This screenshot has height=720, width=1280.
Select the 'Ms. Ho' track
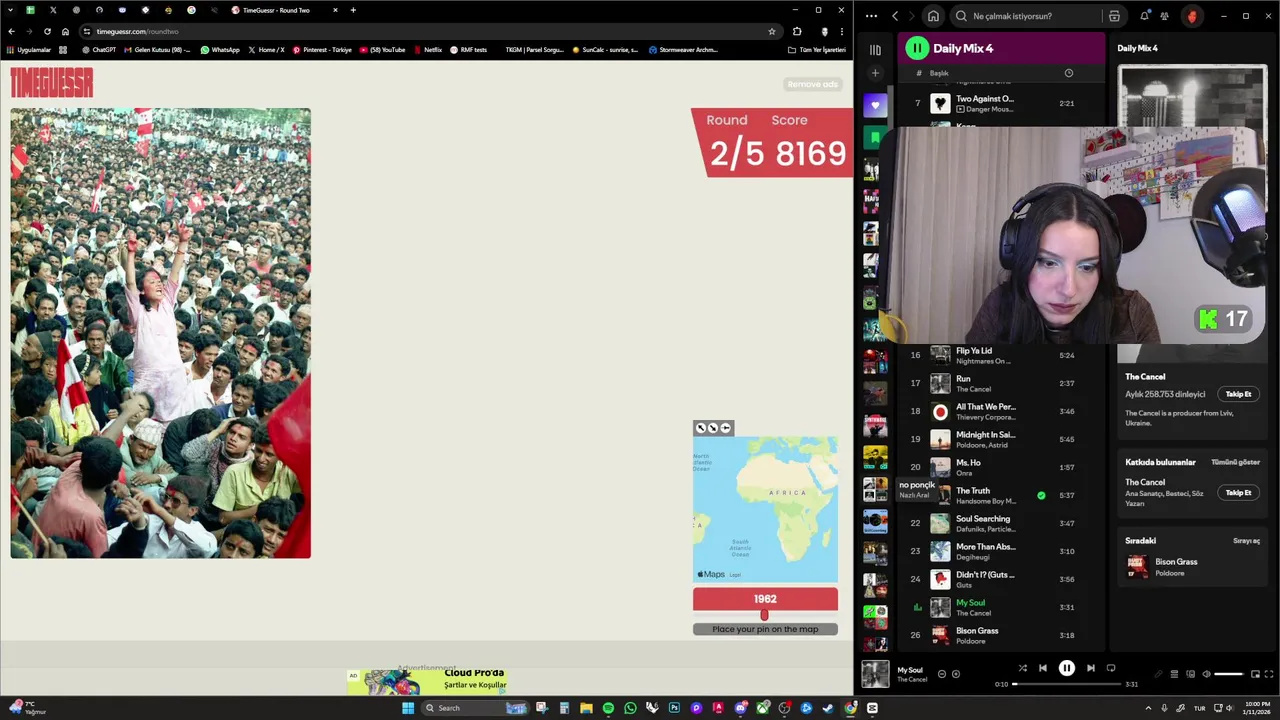coord(1000,467)
